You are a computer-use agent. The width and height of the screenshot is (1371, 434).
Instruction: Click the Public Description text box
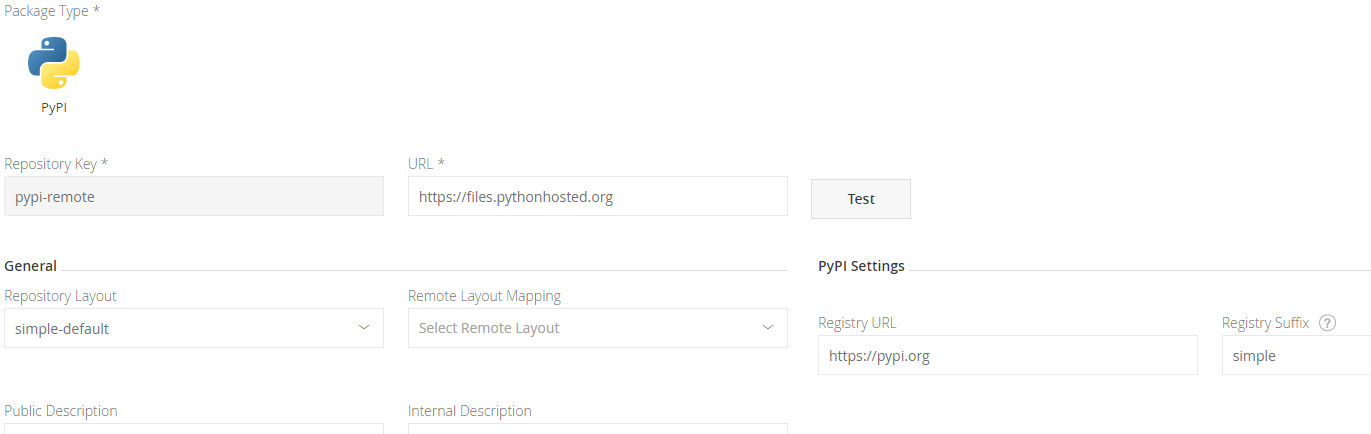point(193,428)
